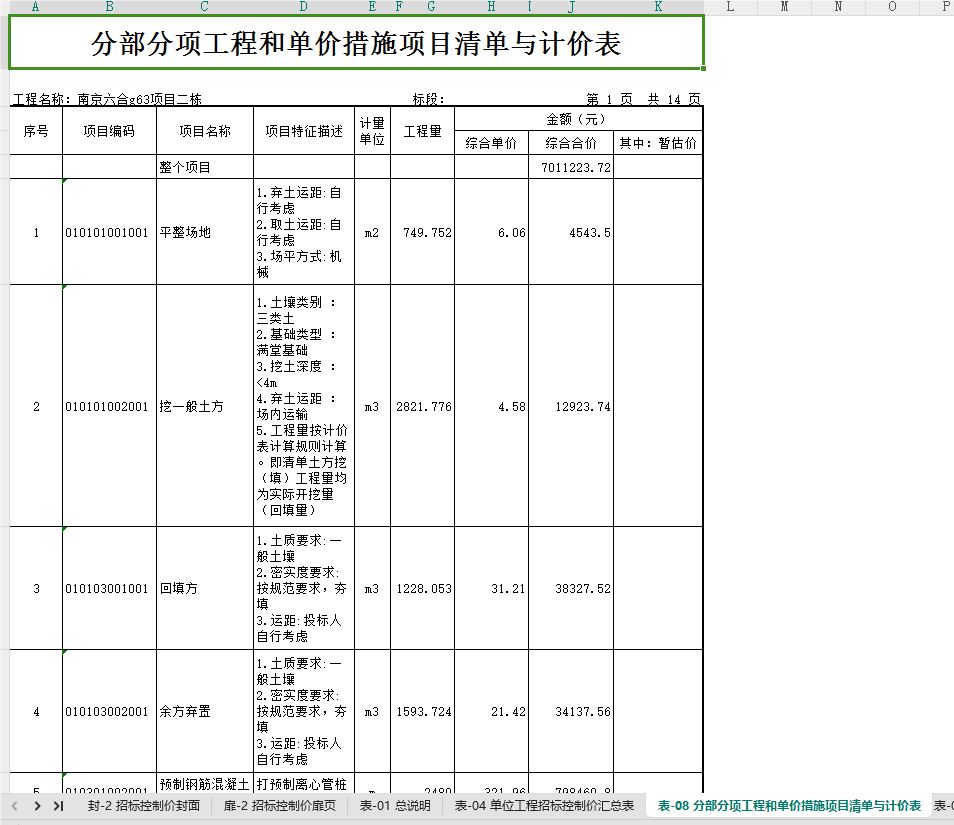Select column L header

pos(730,7)
